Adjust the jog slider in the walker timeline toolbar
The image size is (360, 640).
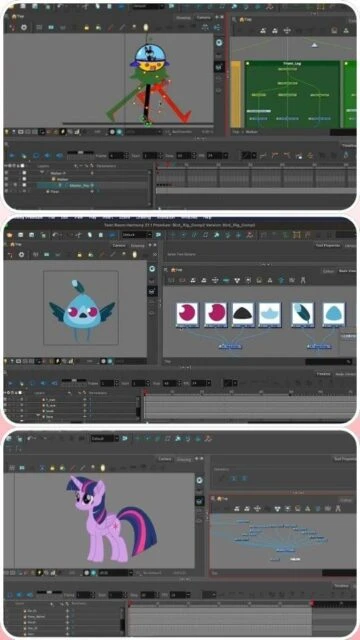click(x=80, y=153)
